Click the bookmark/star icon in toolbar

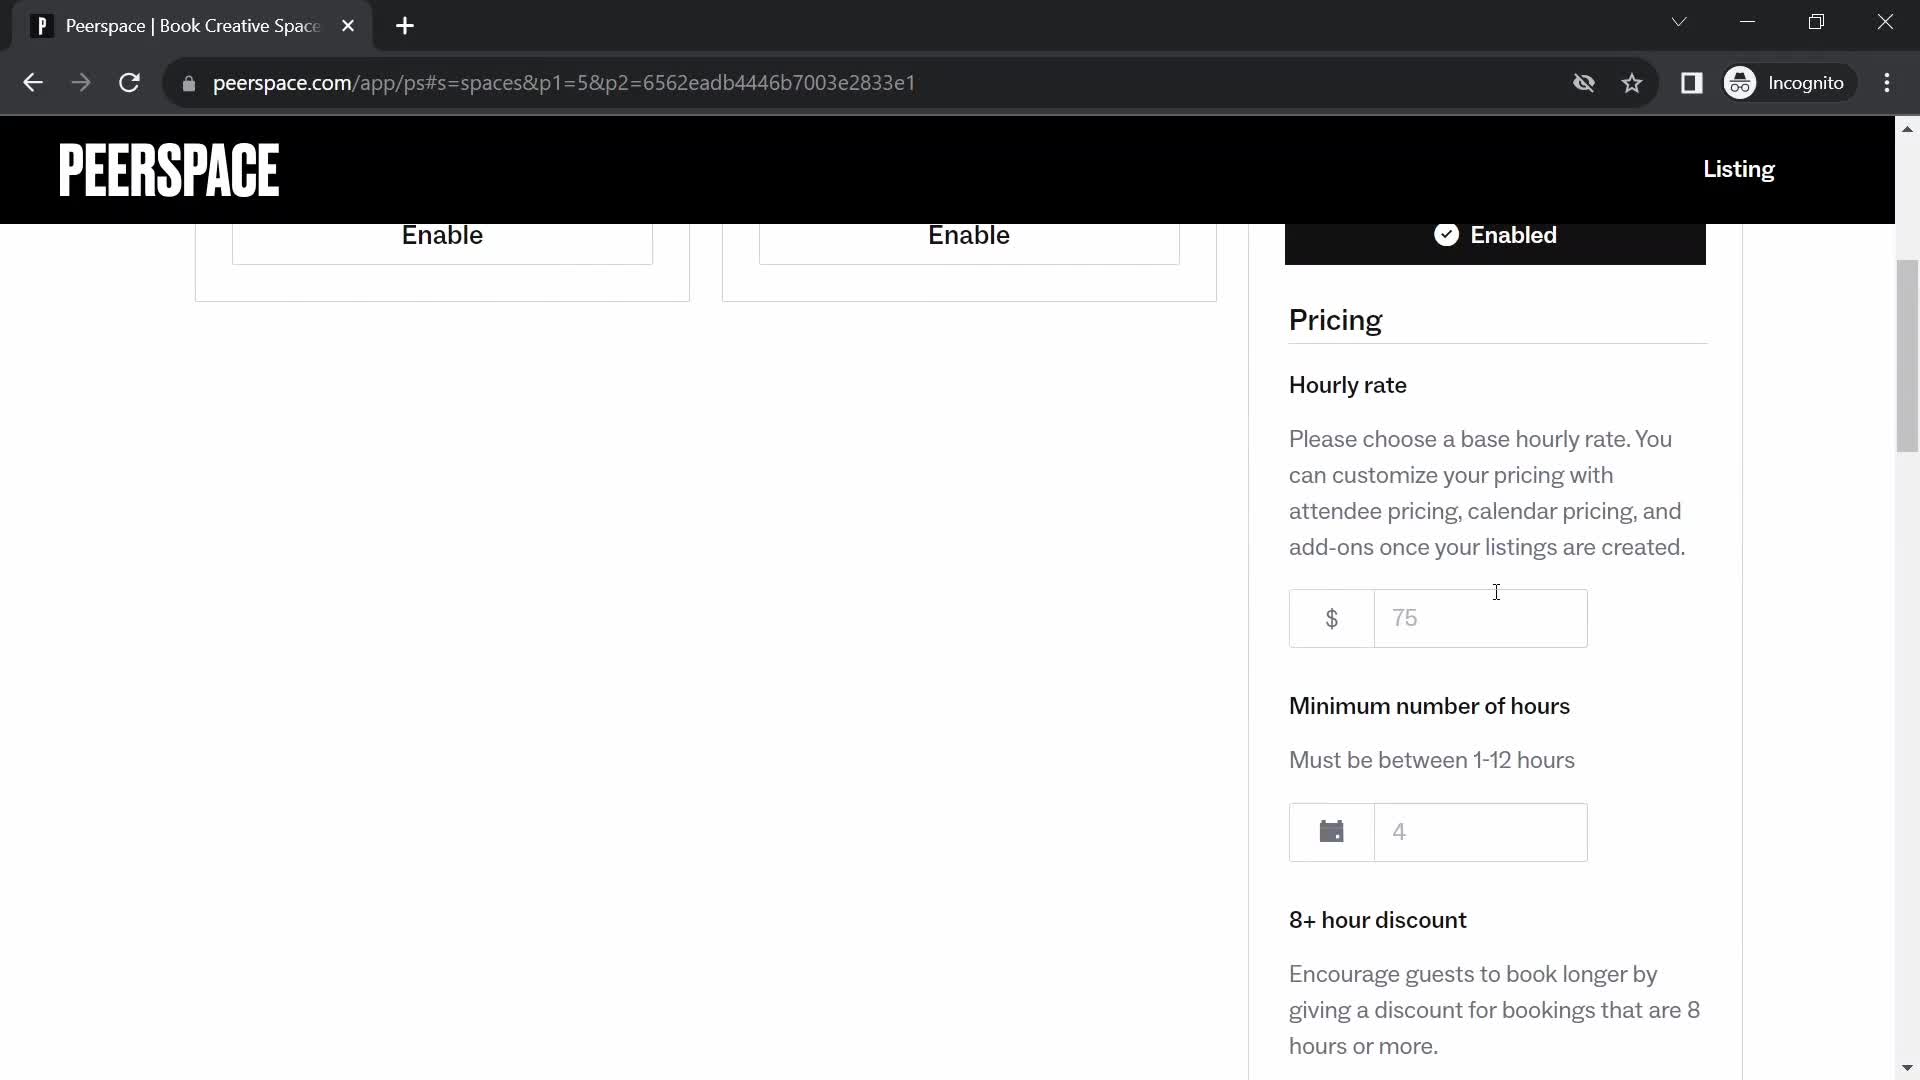click(x=1635, y=83)
